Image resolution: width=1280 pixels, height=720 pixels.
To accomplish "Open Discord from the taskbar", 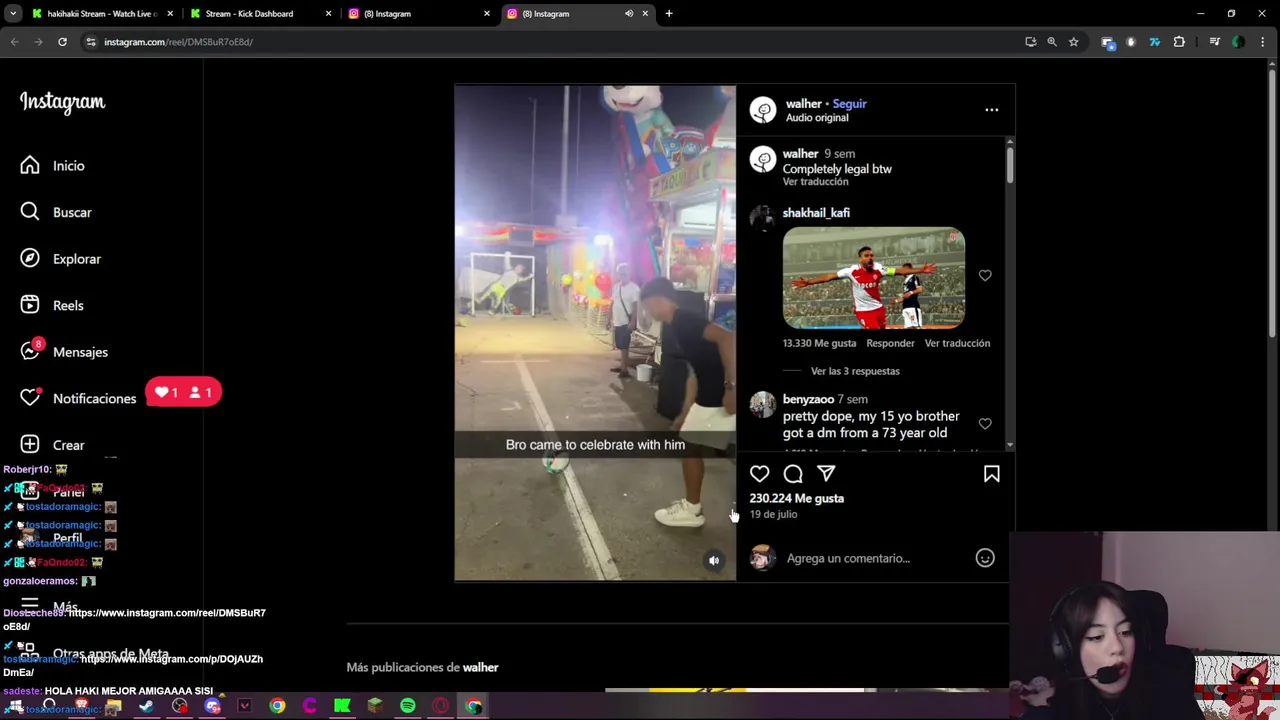I will click(212, 706).
